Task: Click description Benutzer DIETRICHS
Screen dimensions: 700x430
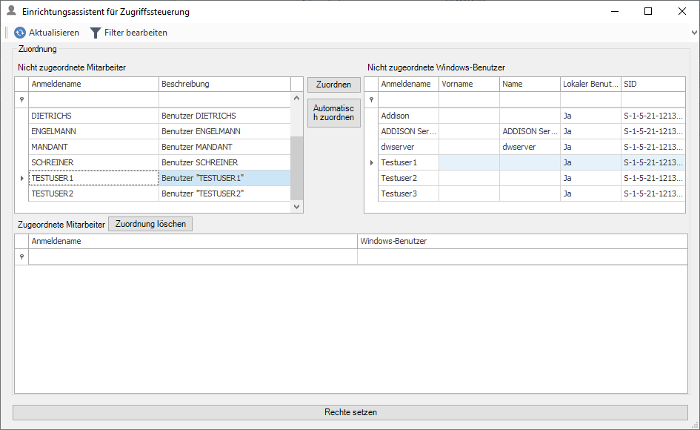Action: tap(199, 116)
